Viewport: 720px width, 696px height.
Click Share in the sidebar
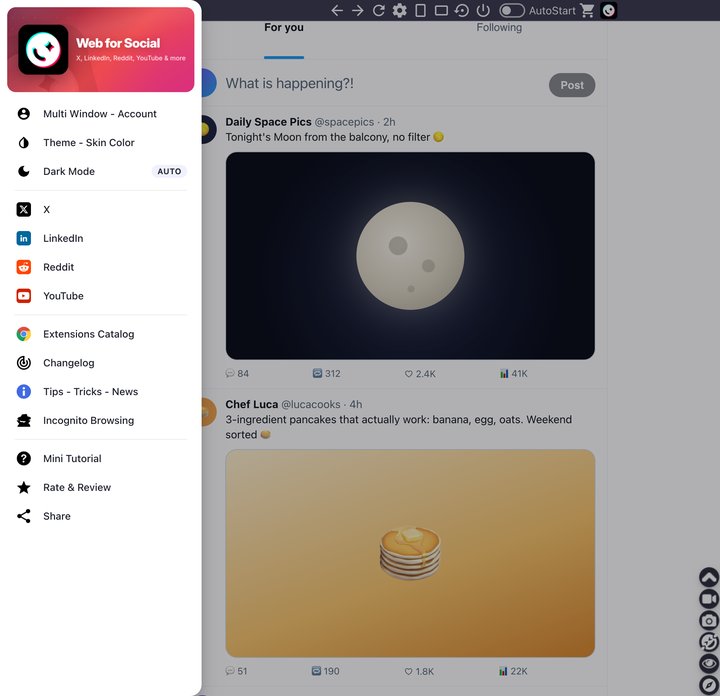point(101,516)
